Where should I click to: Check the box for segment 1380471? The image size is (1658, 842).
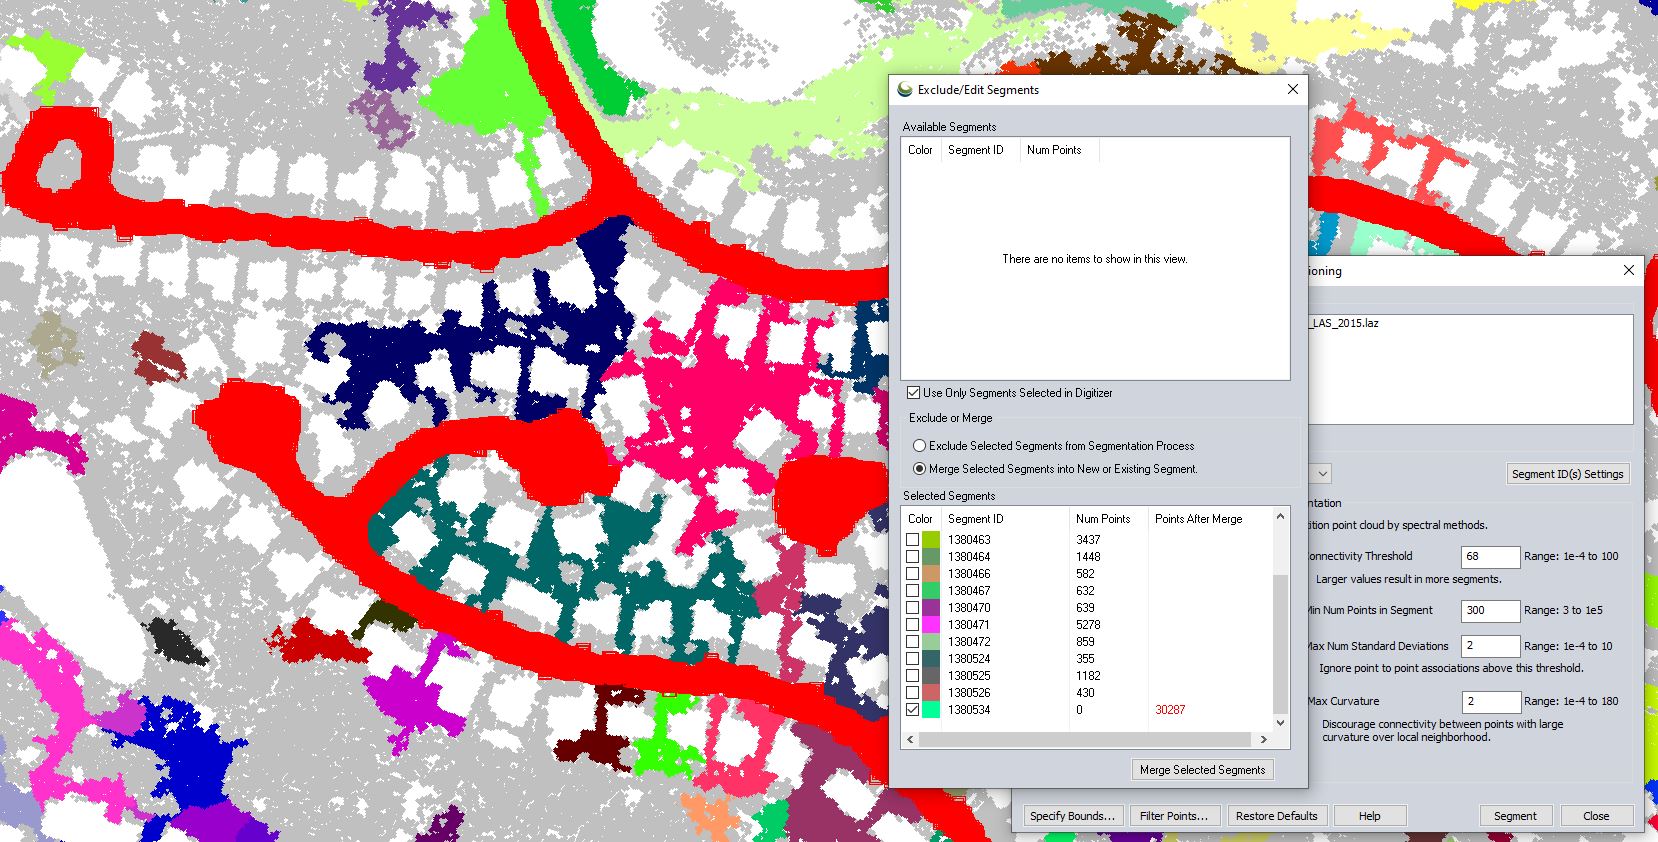coord(912,625)
